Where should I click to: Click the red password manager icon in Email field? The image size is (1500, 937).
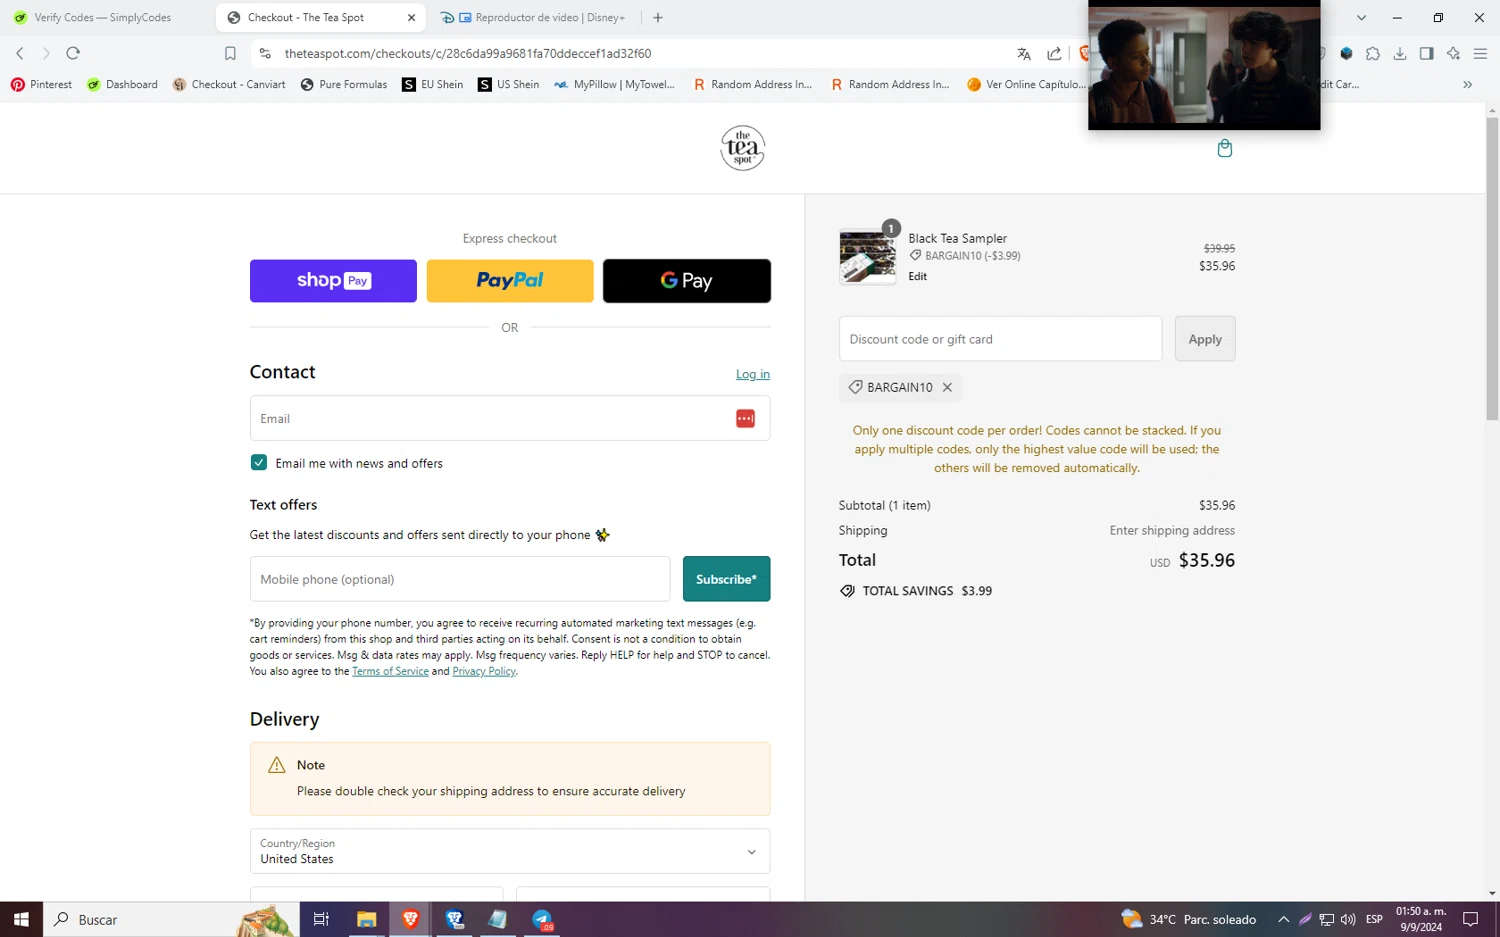[745, 418]
